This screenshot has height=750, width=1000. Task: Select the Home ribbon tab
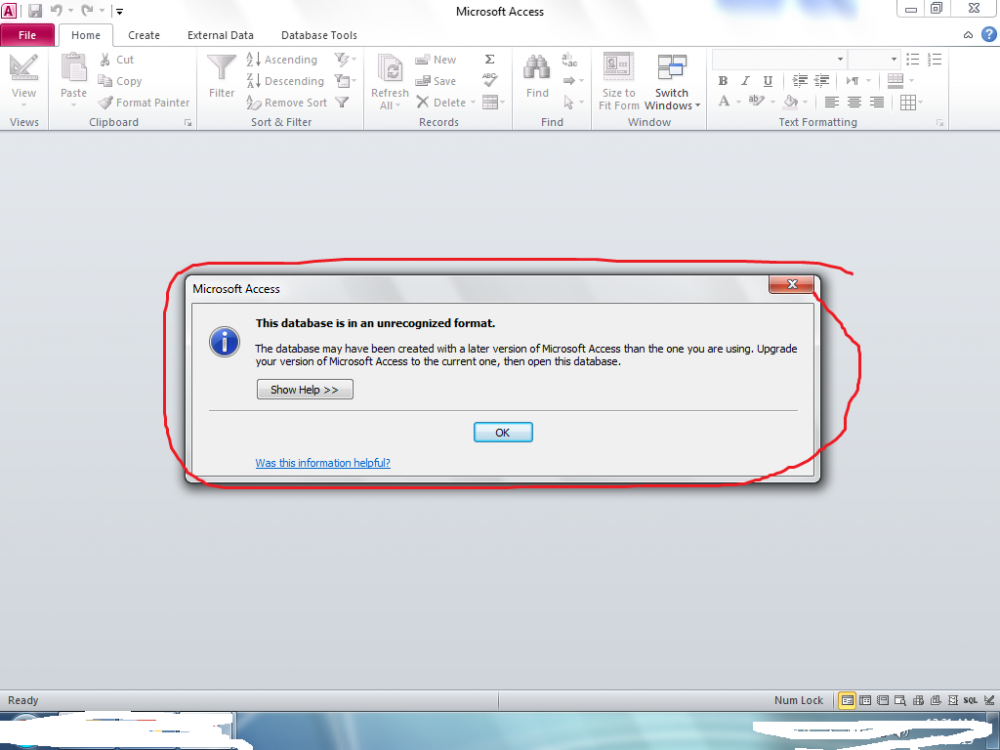point(85,35)
